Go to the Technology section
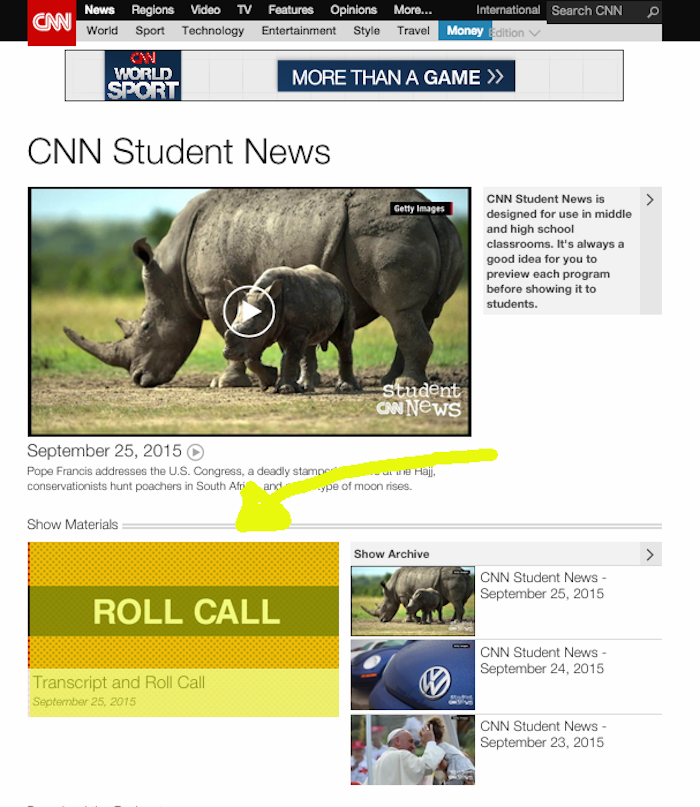700x807 pixels. click(213, 31)
